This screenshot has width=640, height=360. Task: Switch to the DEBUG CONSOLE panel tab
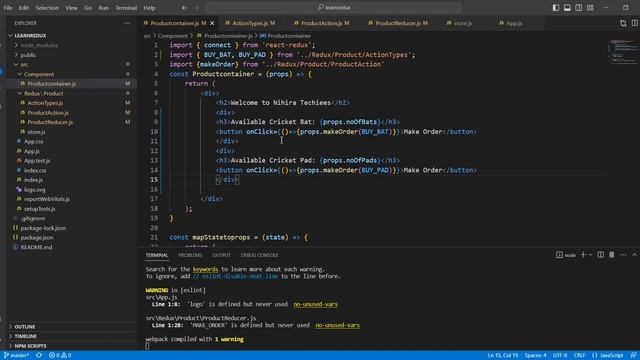click(260, 255)
